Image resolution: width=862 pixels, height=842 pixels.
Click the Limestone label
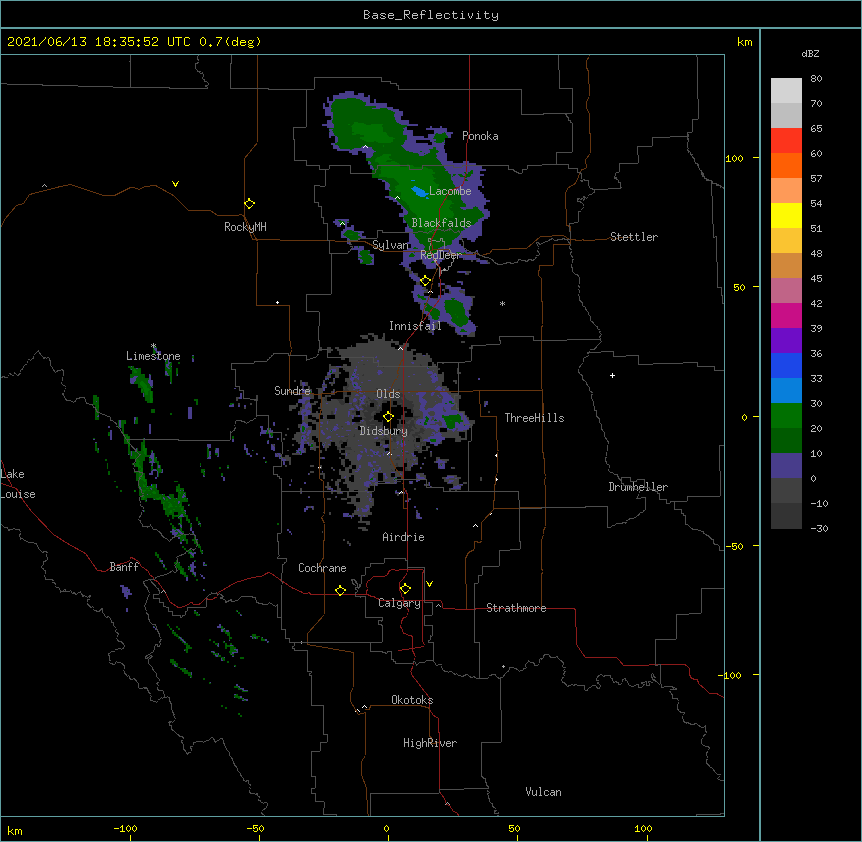pyautogui.click(x=153, y=356)
